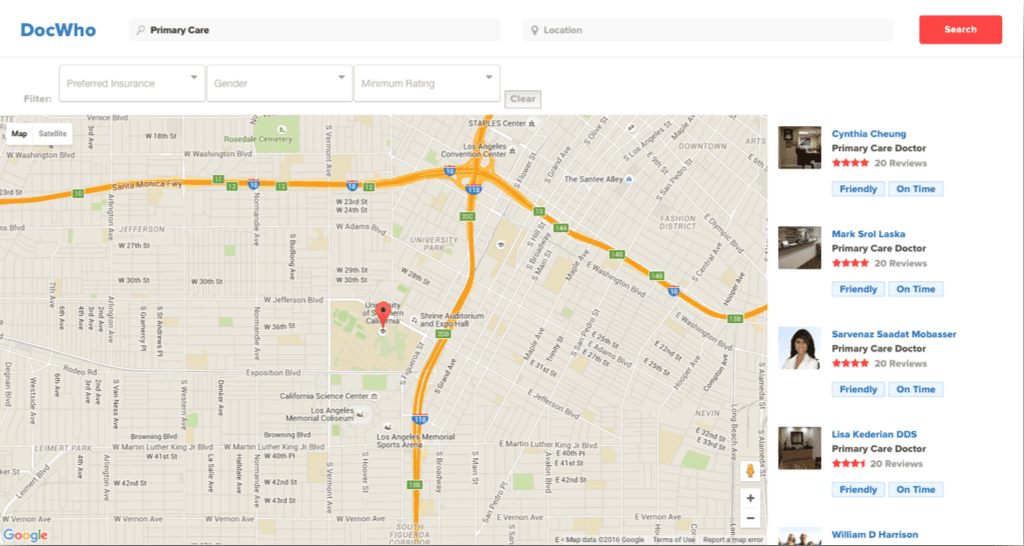This screenshot has width=1024, height=546.
Task: Click the 20 Reviews text for Cynthia Cheung
Action: tap(901, 163)
